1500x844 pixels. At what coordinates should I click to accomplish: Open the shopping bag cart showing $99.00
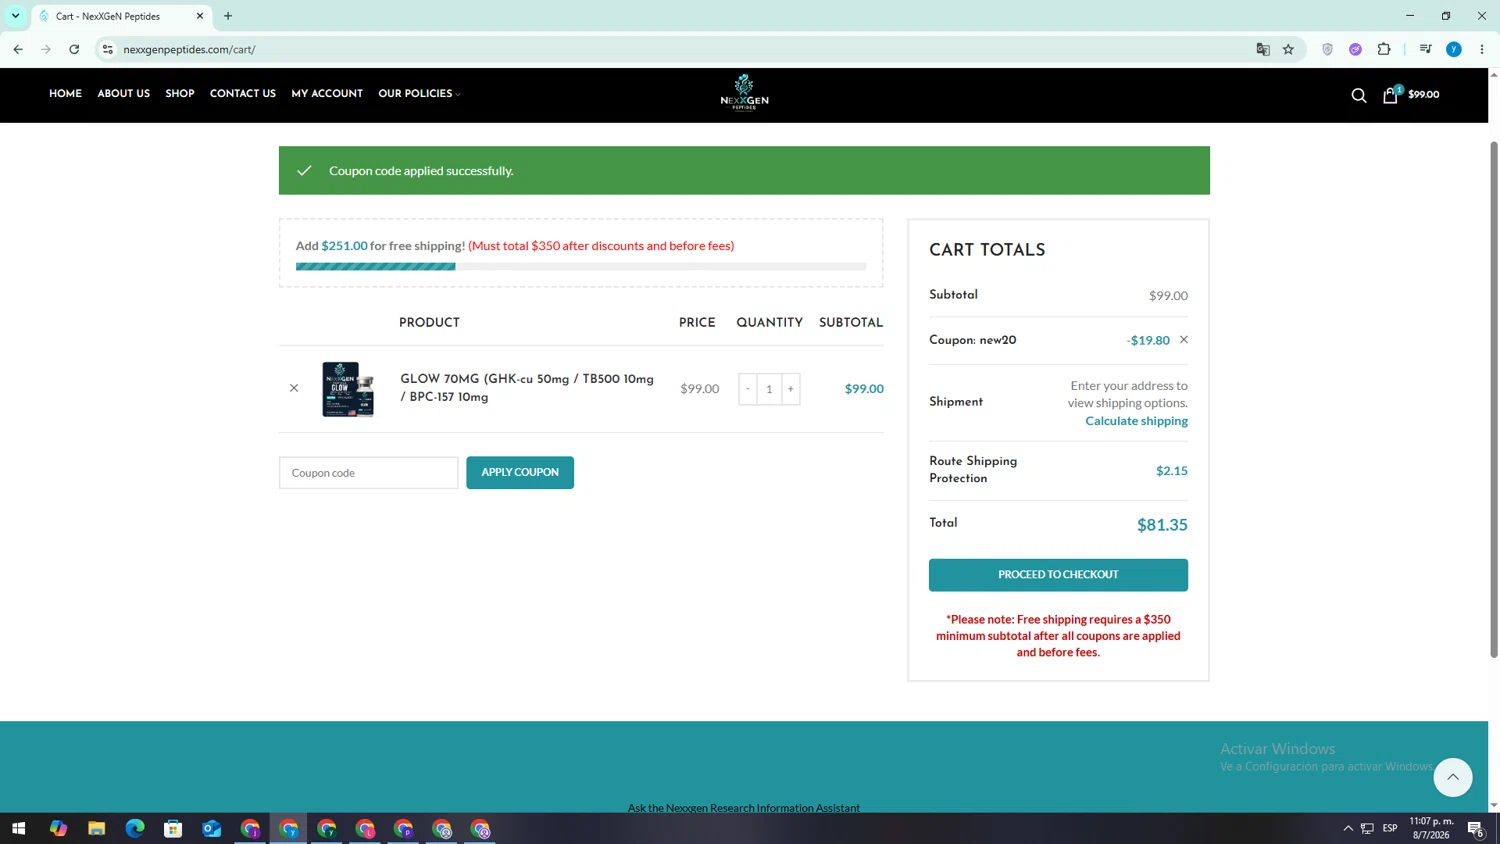click(1411, 94)
